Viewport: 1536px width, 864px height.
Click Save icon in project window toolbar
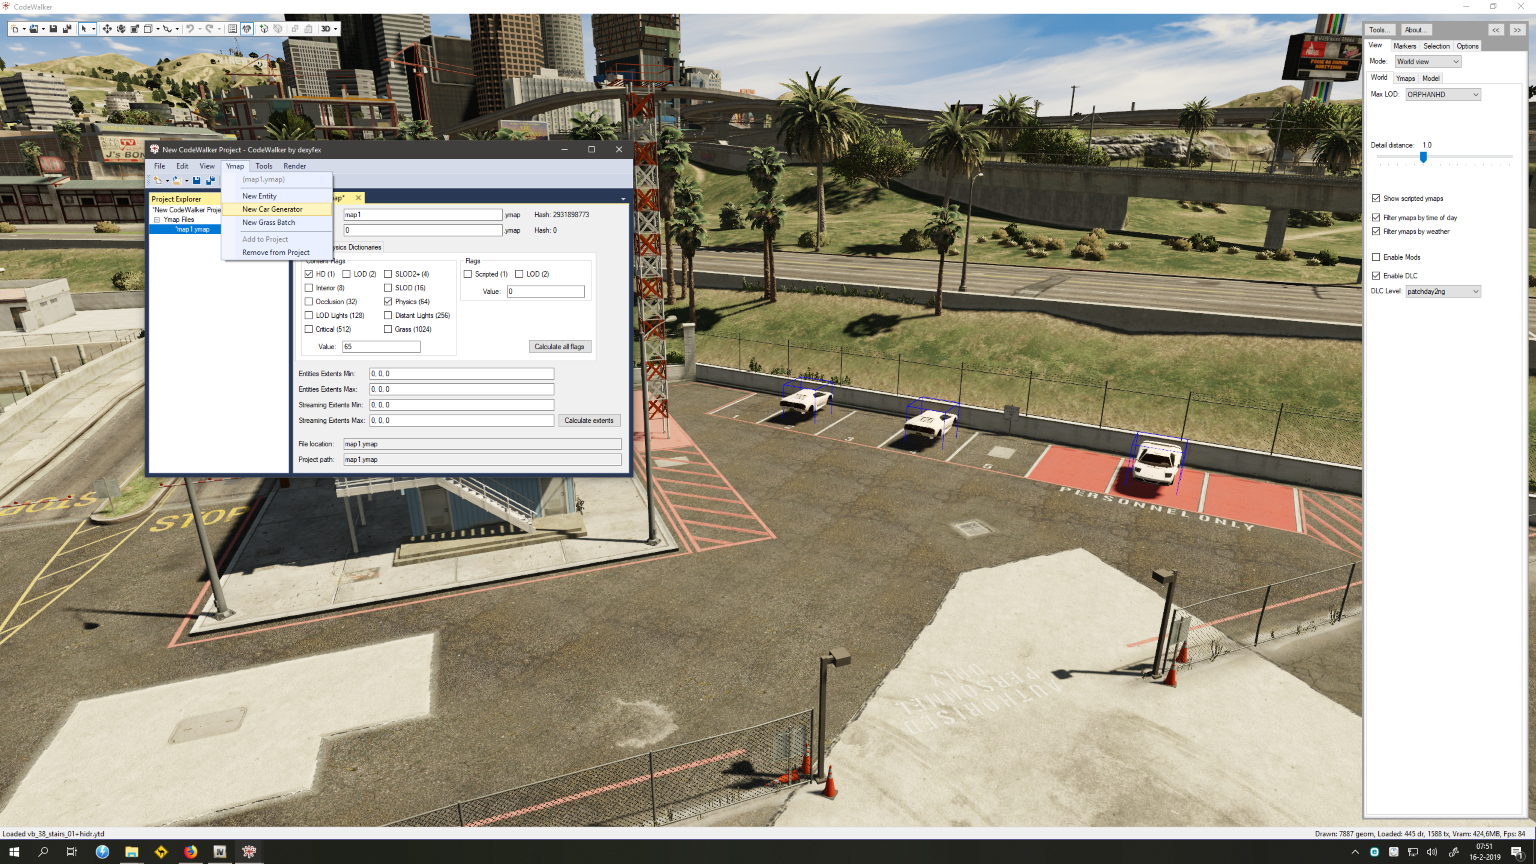[196, 180]
